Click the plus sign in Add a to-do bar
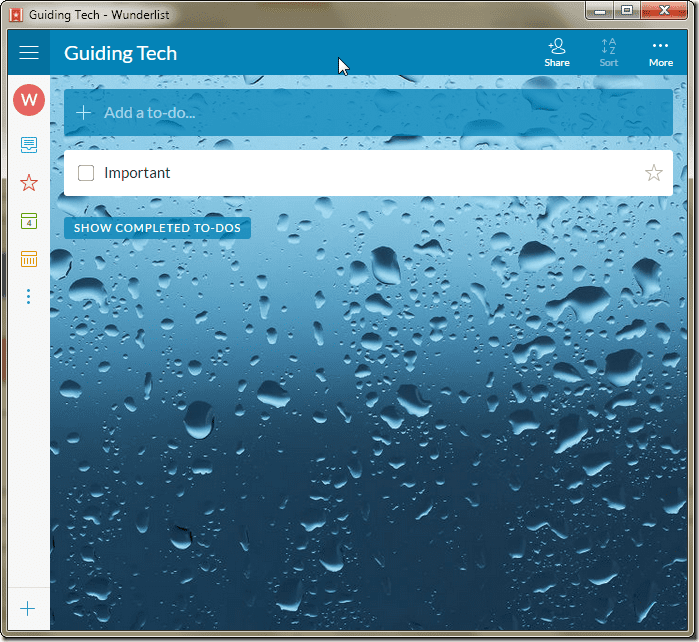The width and height of the screenshot is (699, 642). pyautogui.click(x=83, y=113)
